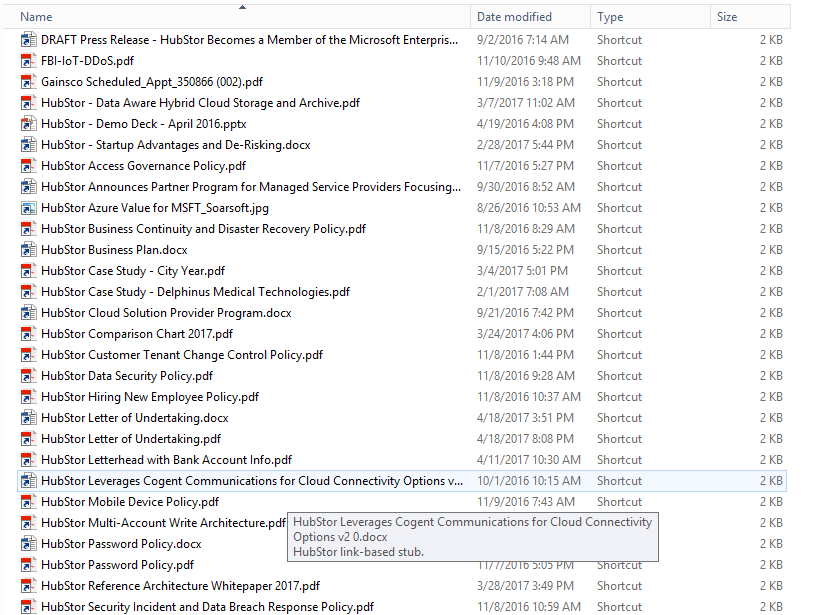Click date 4/11/2017 10:30 AM
Screen dimensions: 834x615
(529, 460)
